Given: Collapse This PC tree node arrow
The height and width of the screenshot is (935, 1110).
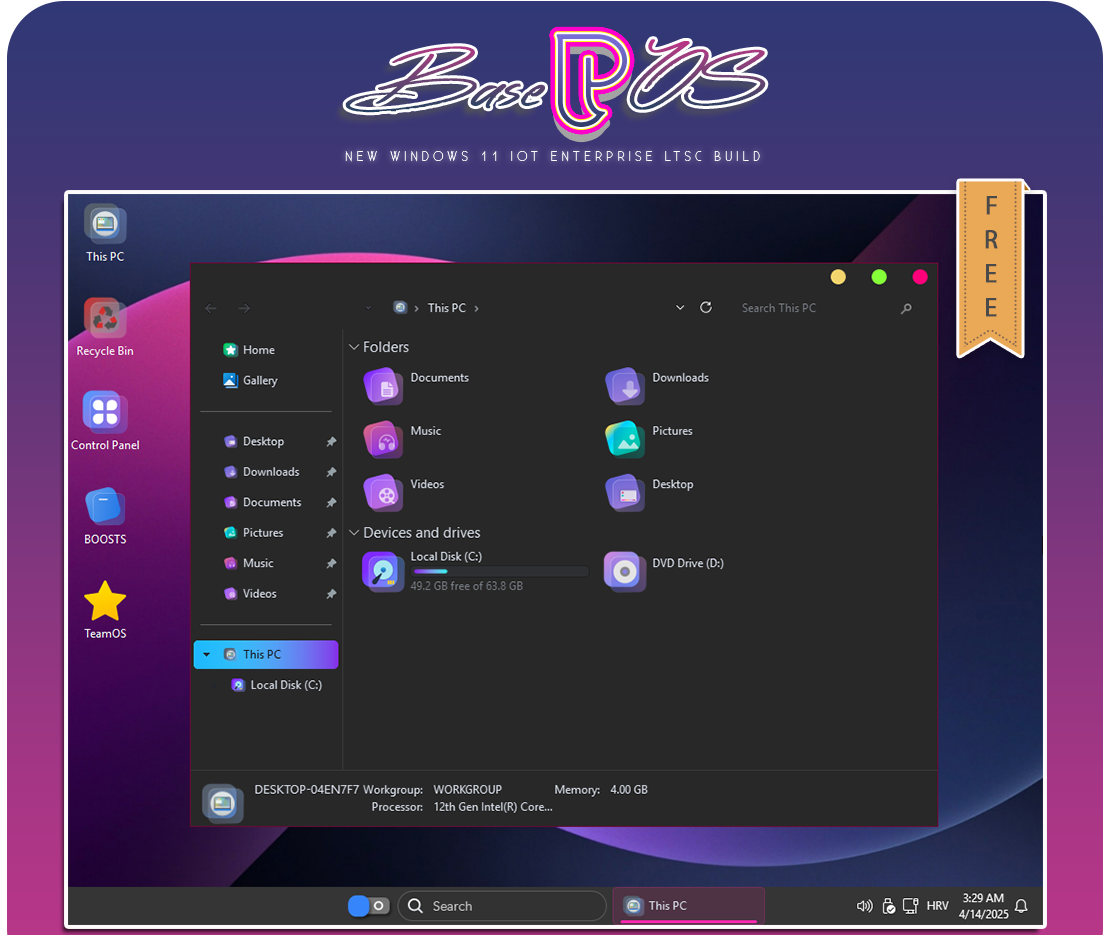Looking at the screenshot, I should (206, 655).
